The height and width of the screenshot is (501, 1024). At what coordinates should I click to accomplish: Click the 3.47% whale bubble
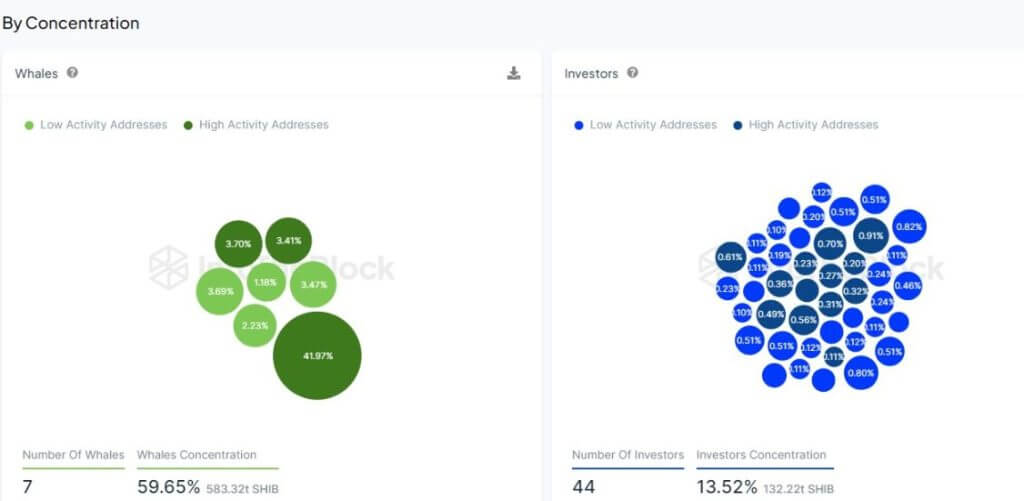[313, 285]
